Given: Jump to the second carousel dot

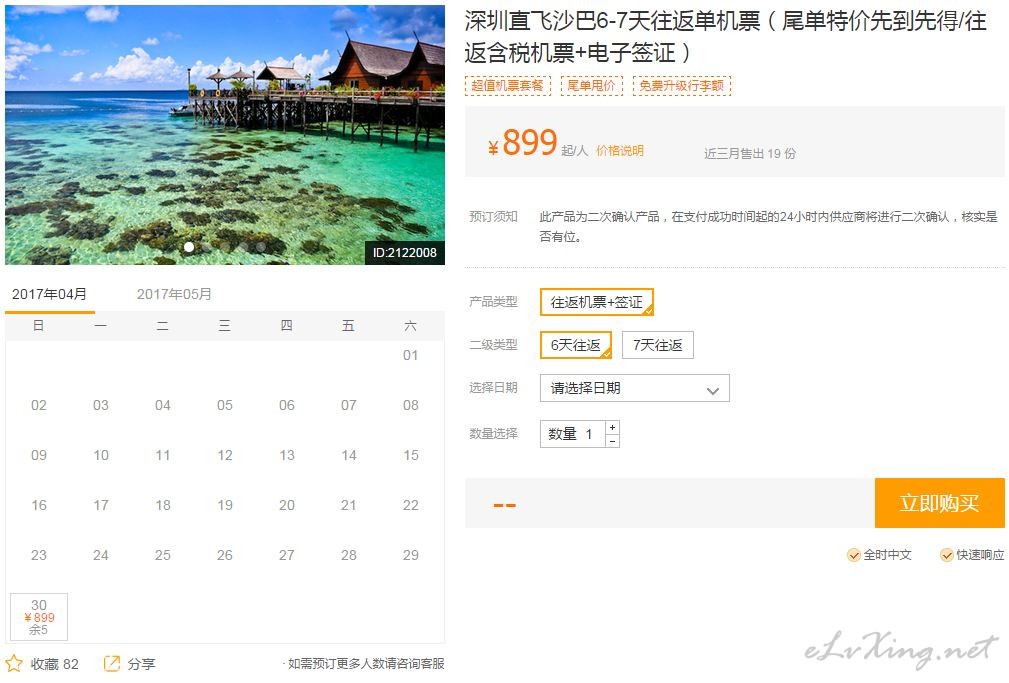Looking at the screenshot, I should pos(207,247).
